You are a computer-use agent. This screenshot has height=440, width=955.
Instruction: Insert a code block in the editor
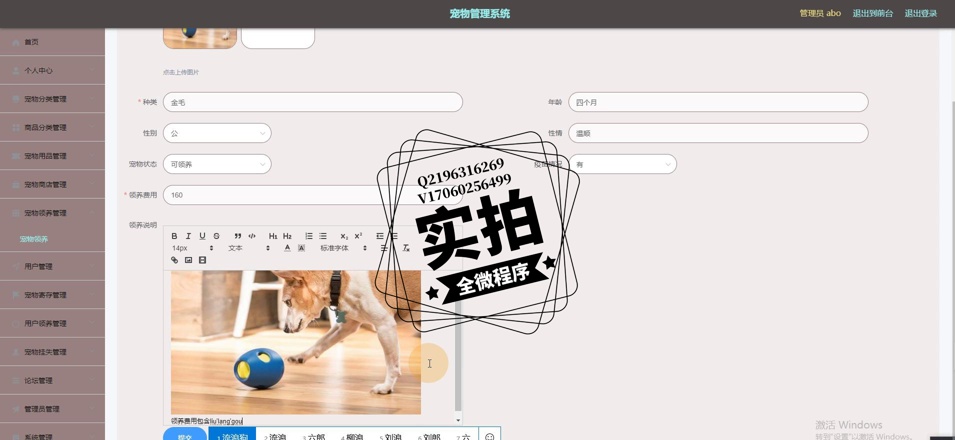point(252,236)
